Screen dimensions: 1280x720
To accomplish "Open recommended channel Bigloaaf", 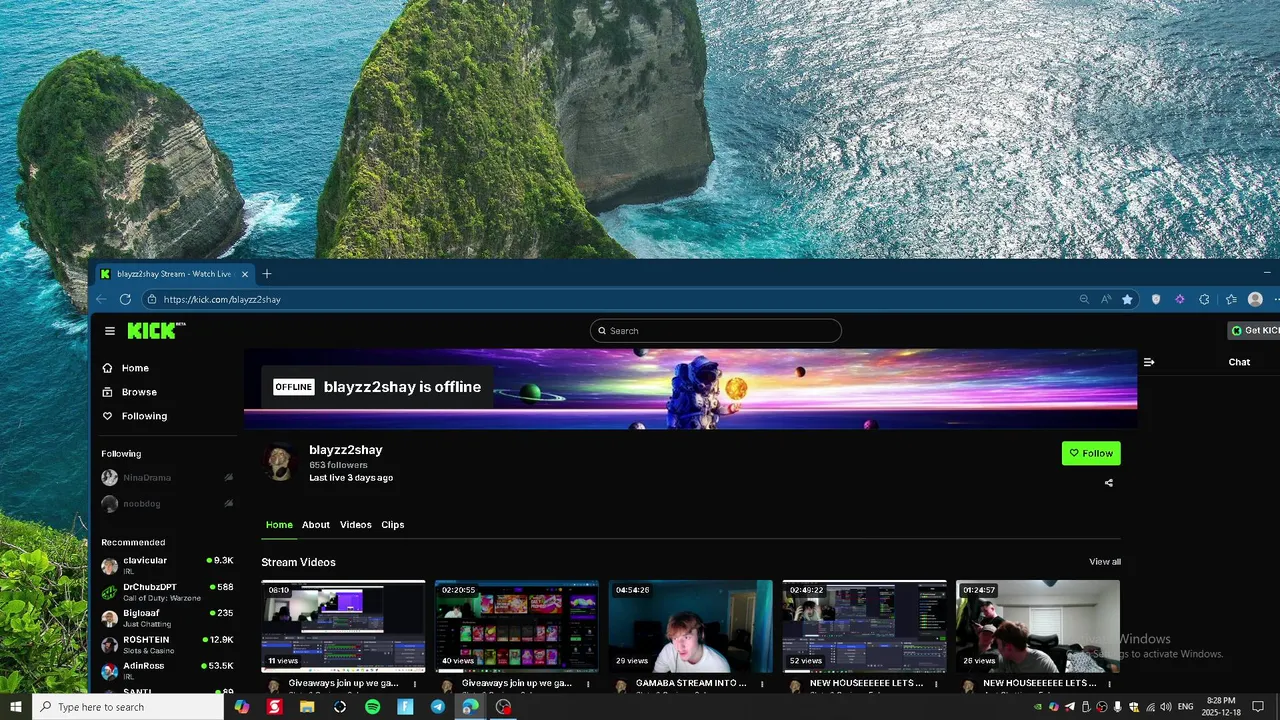I will click(167, 618).
